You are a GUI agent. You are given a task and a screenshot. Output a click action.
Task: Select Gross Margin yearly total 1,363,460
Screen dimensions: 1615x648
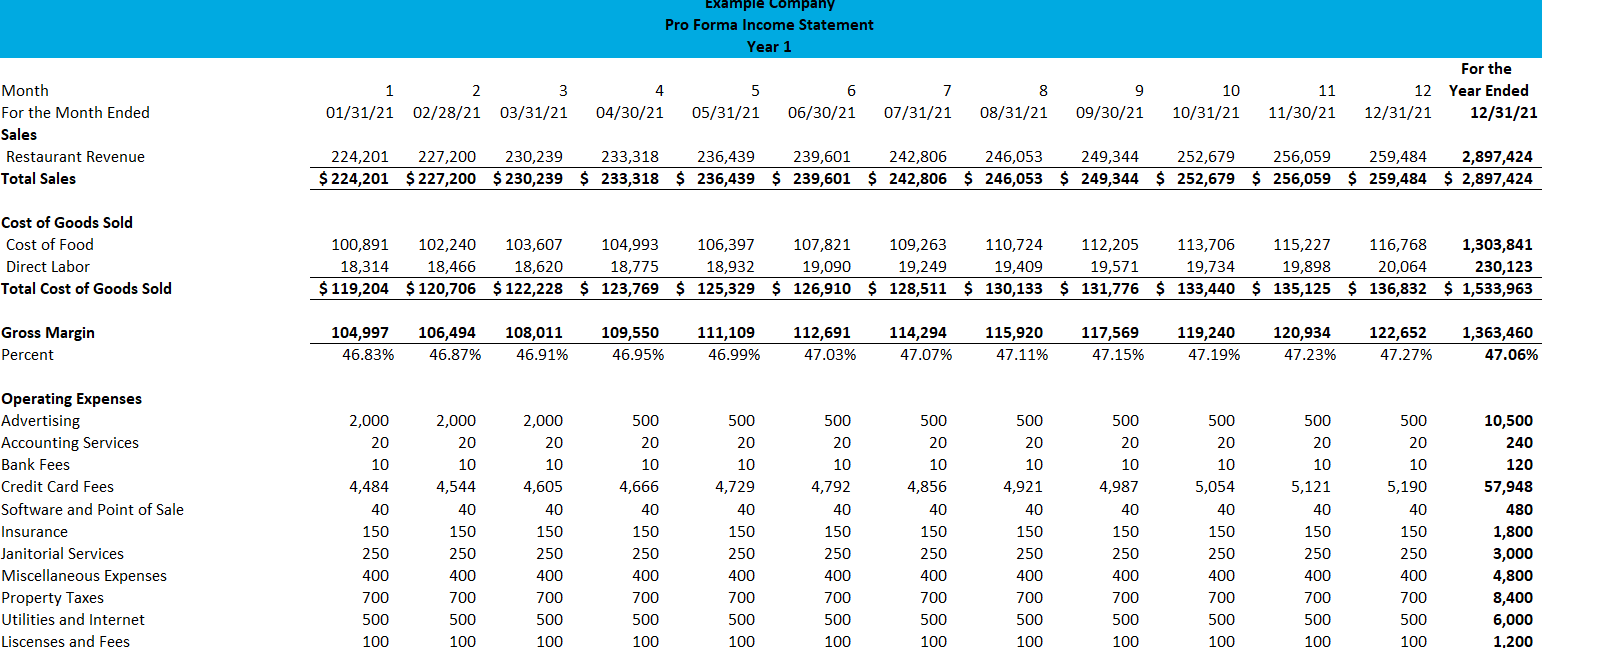click(x=1497, y=333)
